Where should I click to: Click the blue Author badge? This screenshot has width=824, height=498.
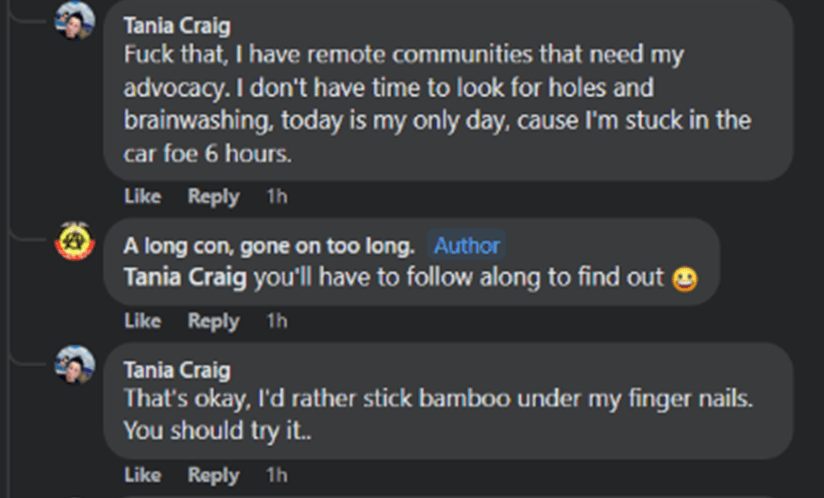coord(467,245)
